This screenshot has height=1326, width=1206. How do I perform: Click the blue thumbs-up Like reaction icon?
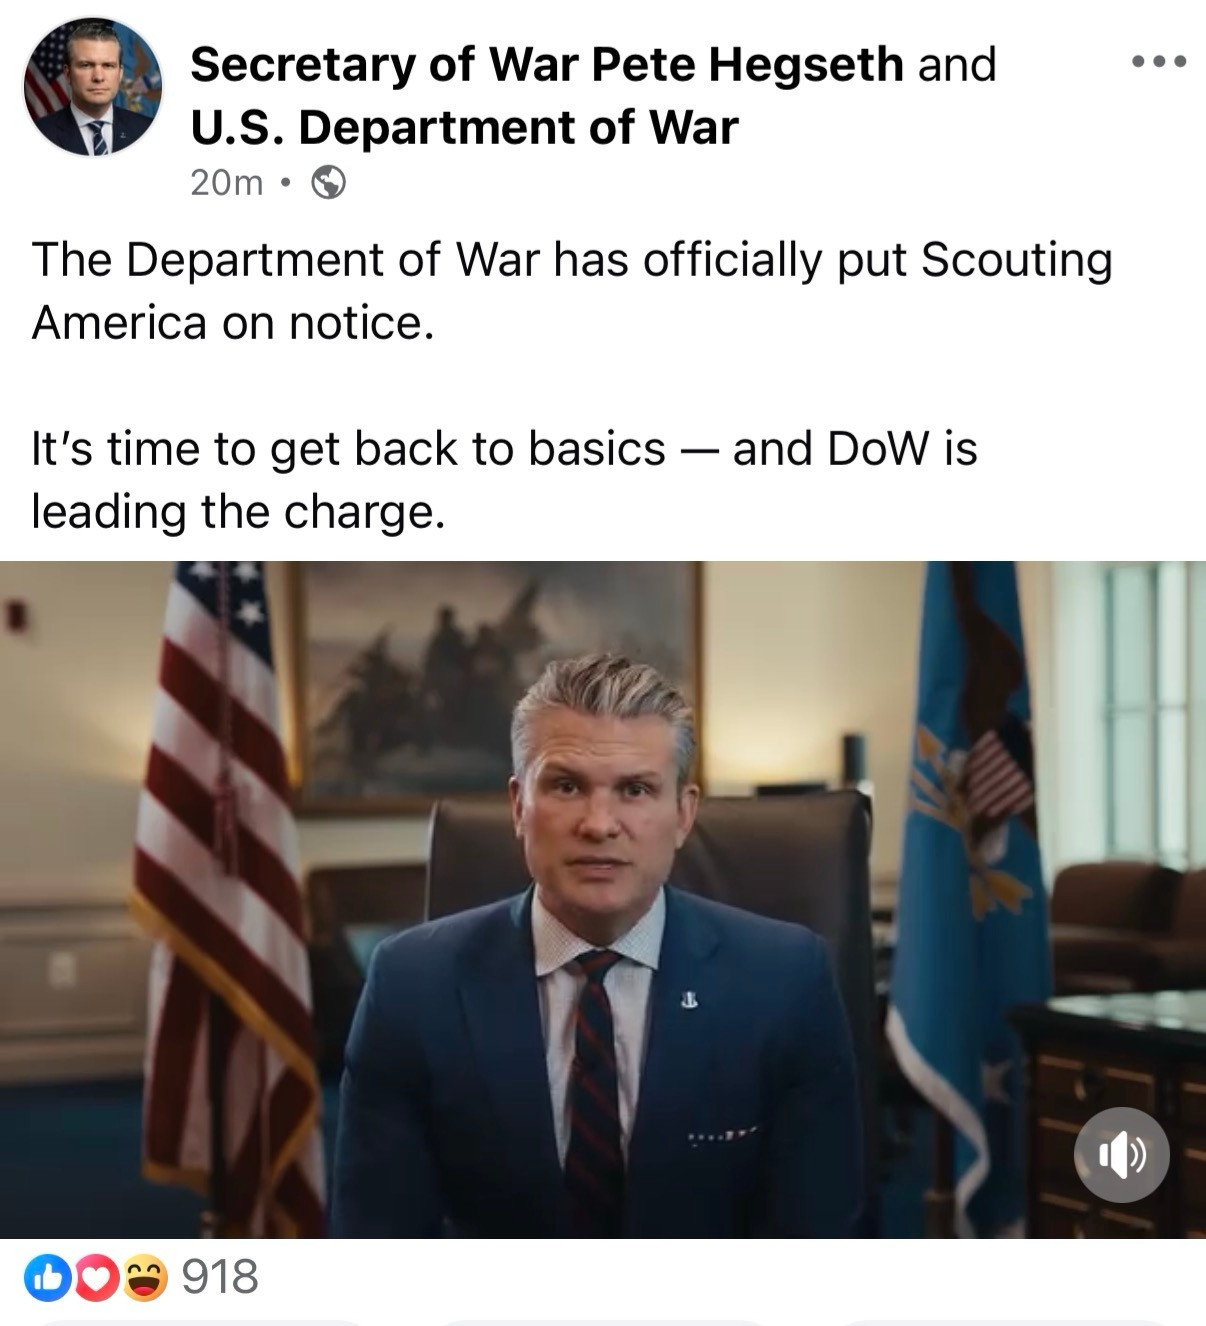coord(47,1278)
